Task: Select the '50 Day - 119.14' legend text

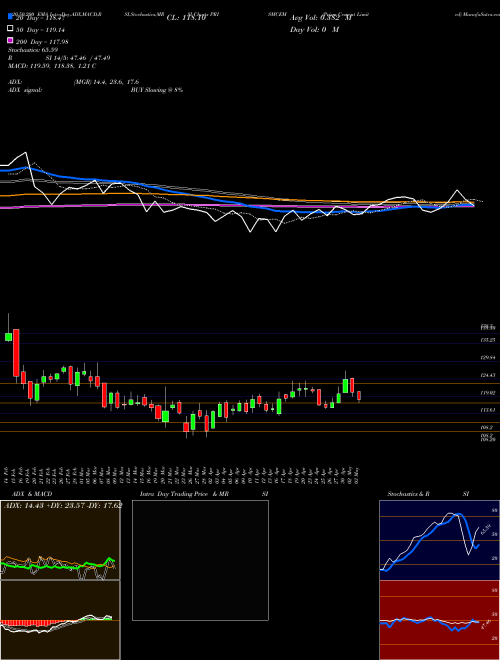Action: (x=42, y=30)
